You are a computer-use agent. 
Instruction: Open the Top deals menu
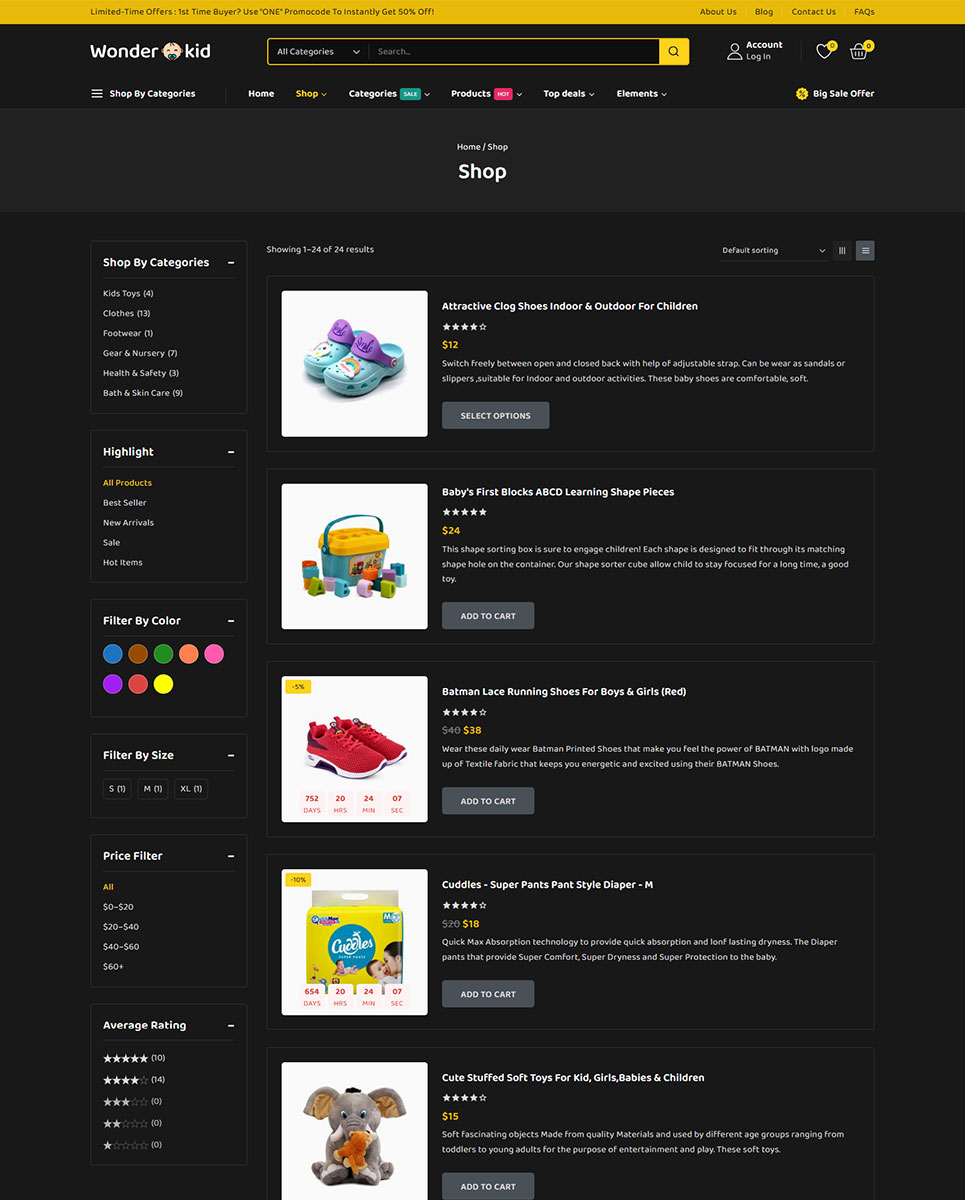pos(569,94)
